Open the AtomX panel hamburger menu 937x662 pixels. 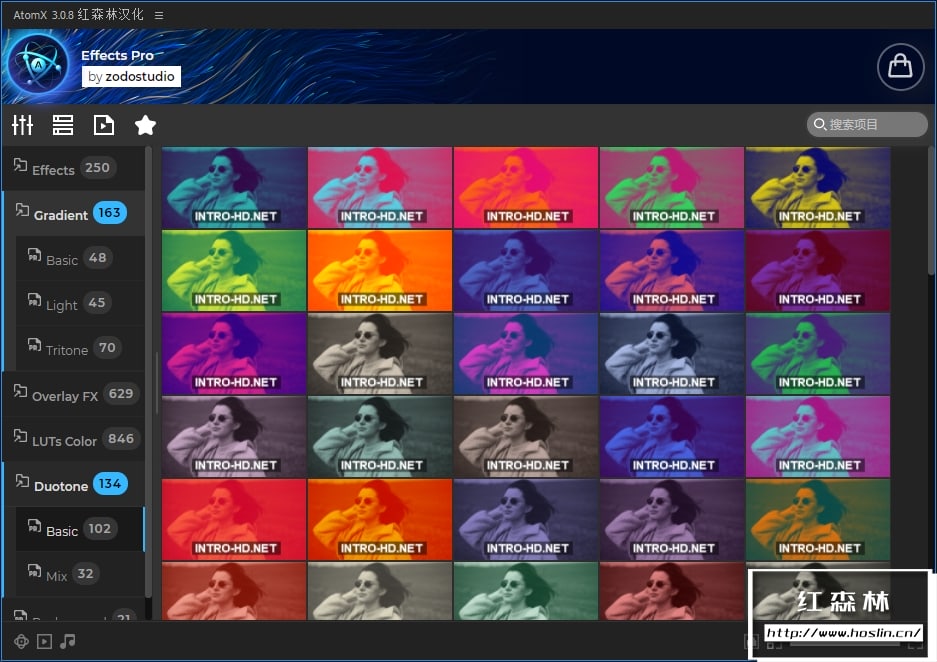pyautogui.click(x=159, y=15)
